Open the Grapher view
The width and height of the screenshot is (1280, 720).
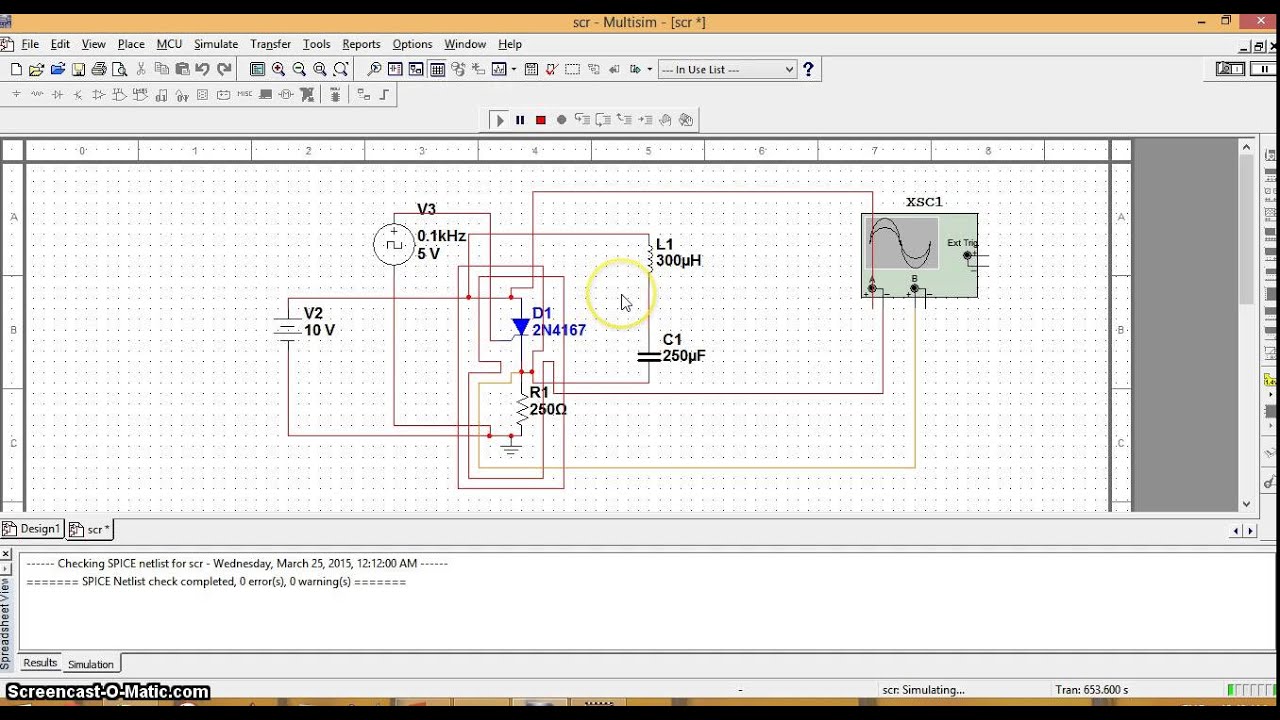pos(499,69)
